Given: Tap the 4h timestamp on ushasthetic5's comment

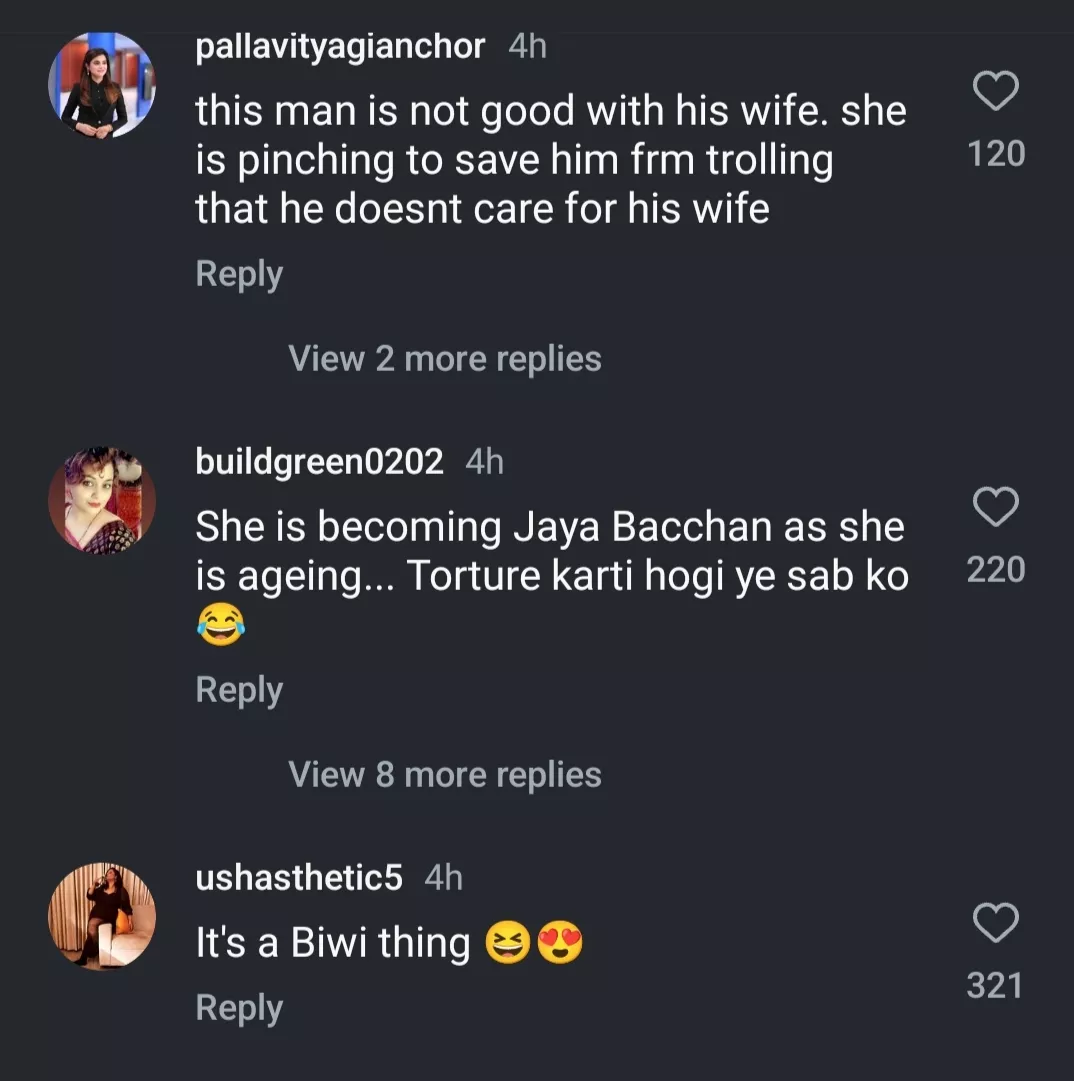Looking at the screenshot, I should click(444, 879).
